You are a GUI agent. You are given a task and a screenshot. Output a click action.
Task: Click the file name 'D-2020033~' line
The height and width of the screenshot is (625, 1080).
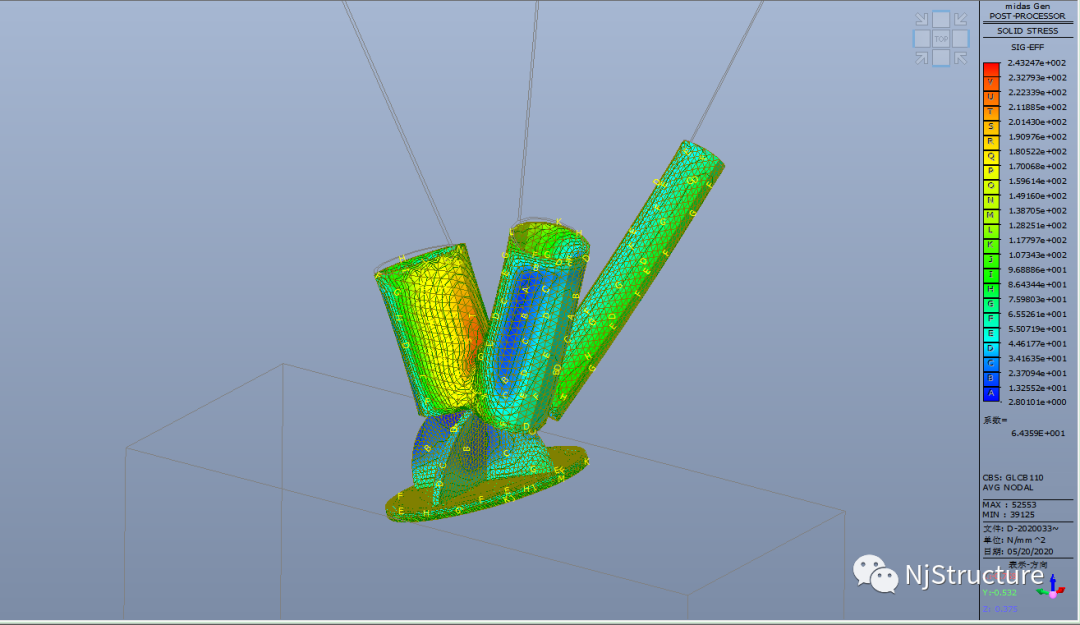1021,529
